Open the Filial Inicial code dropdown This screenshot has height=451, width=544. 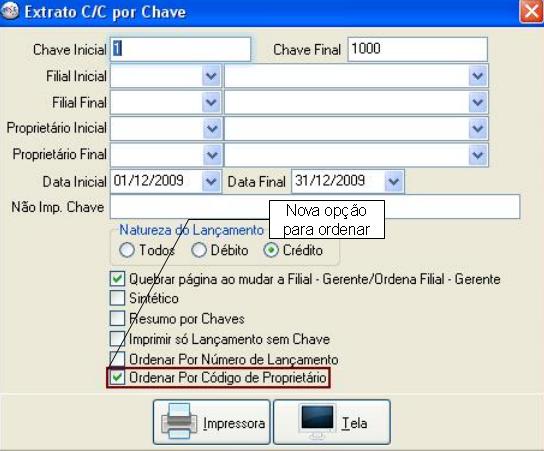point(211,75)
